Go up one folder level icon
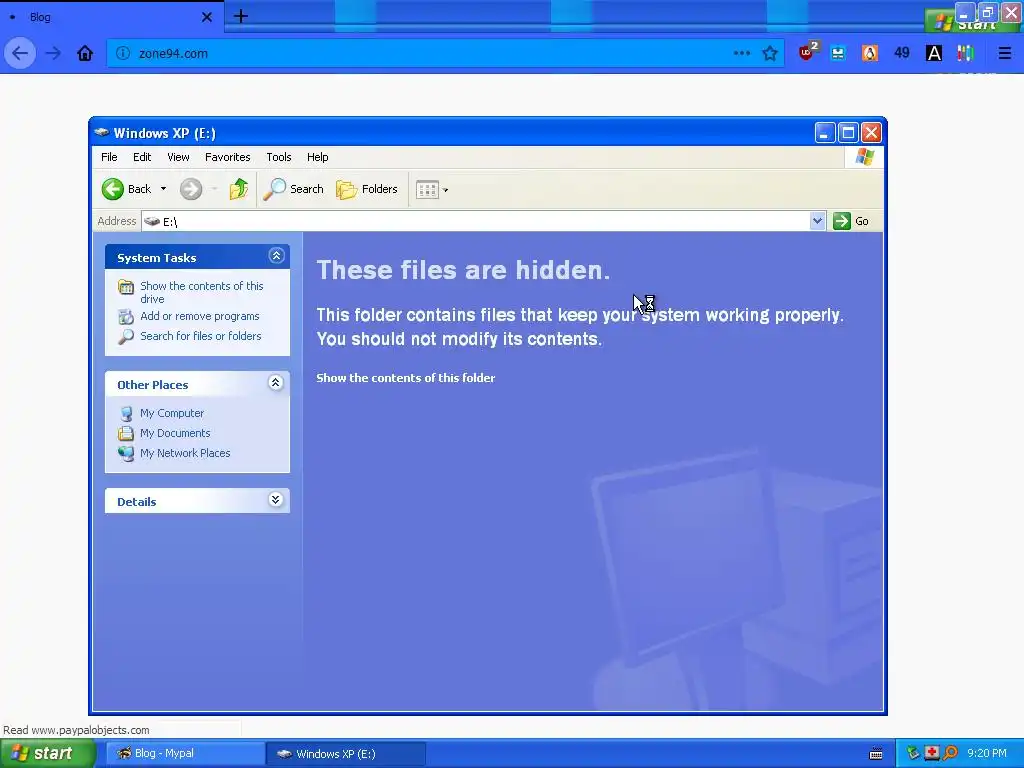Viewport: 1024px width, 768px height. tap(239, 189)
